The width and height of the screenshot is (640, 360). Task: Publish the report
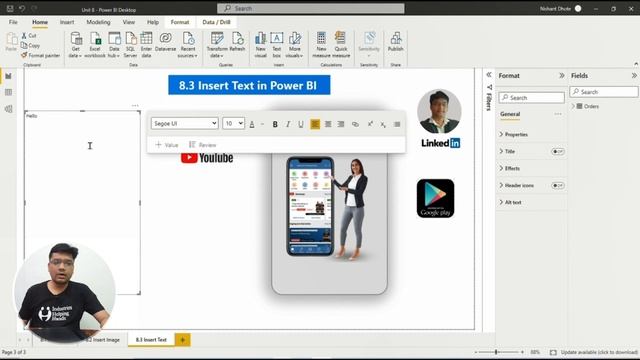[x=396, y=42]
